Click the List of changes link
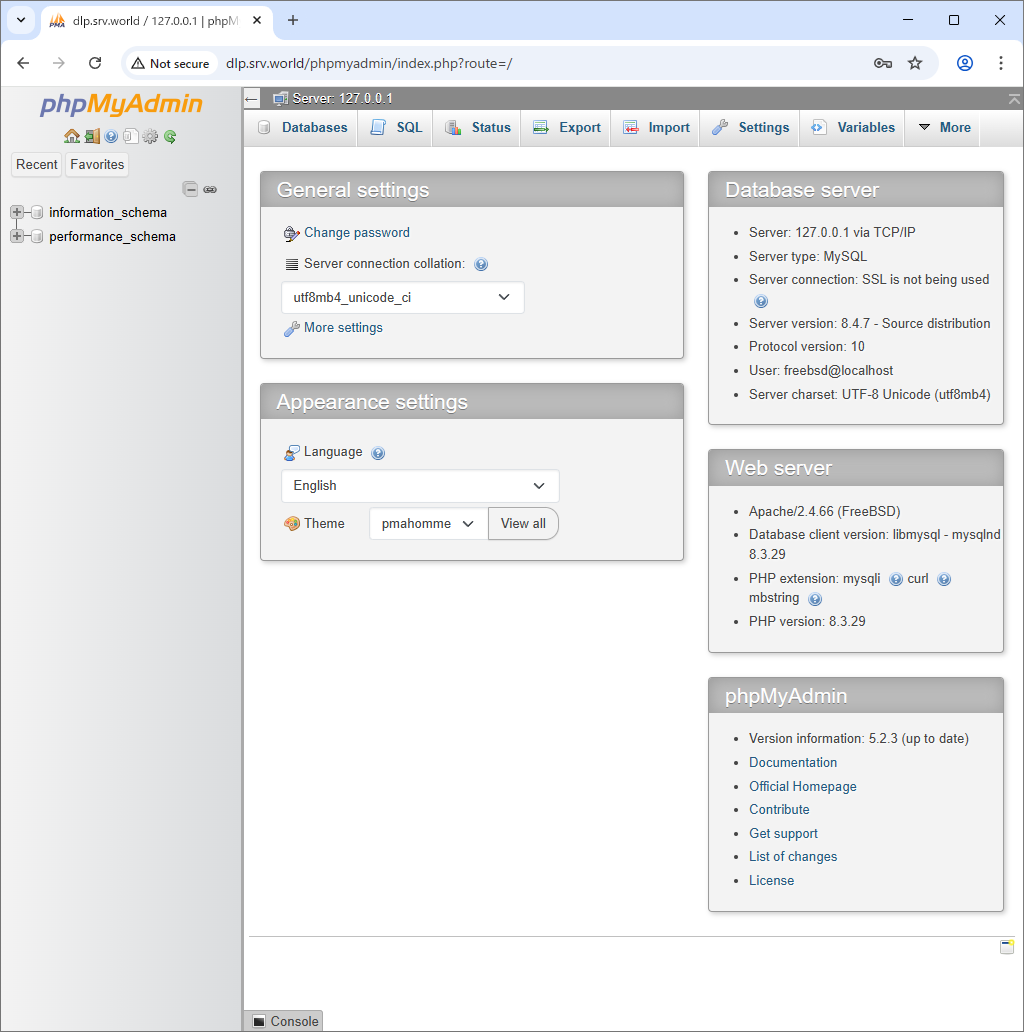Screen dimensions: 1024x1032 point(793,856)
